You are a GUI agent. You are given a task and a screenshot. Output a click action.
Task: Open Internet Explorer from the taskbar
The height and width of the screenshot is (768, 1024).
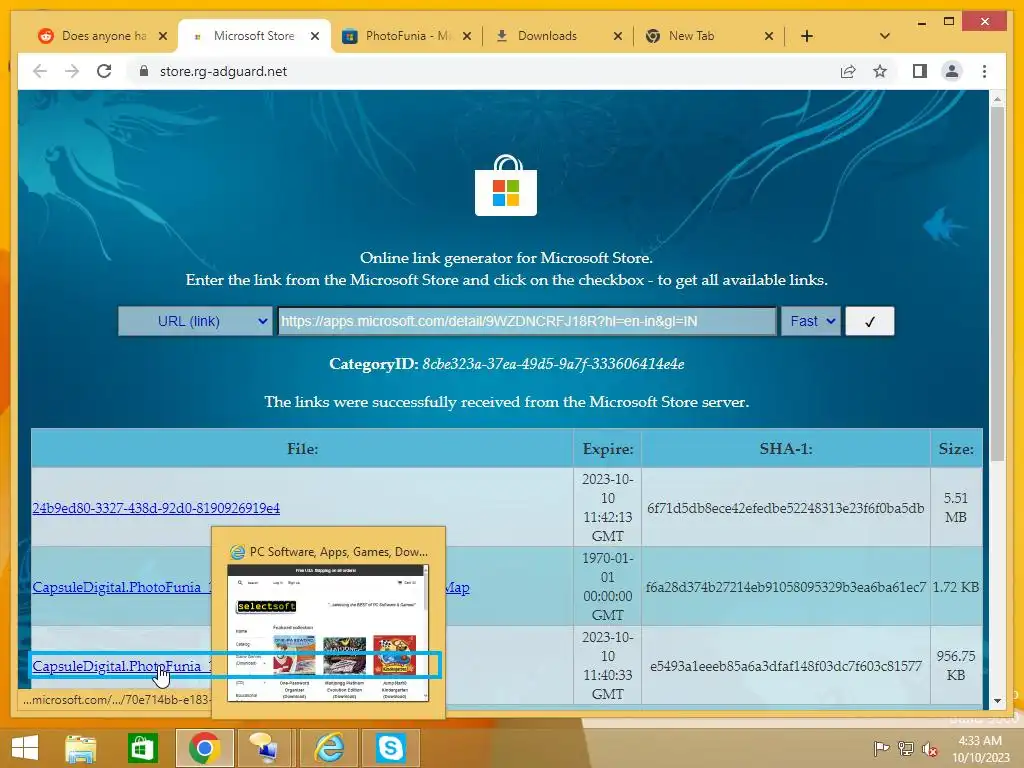point(328,748)
